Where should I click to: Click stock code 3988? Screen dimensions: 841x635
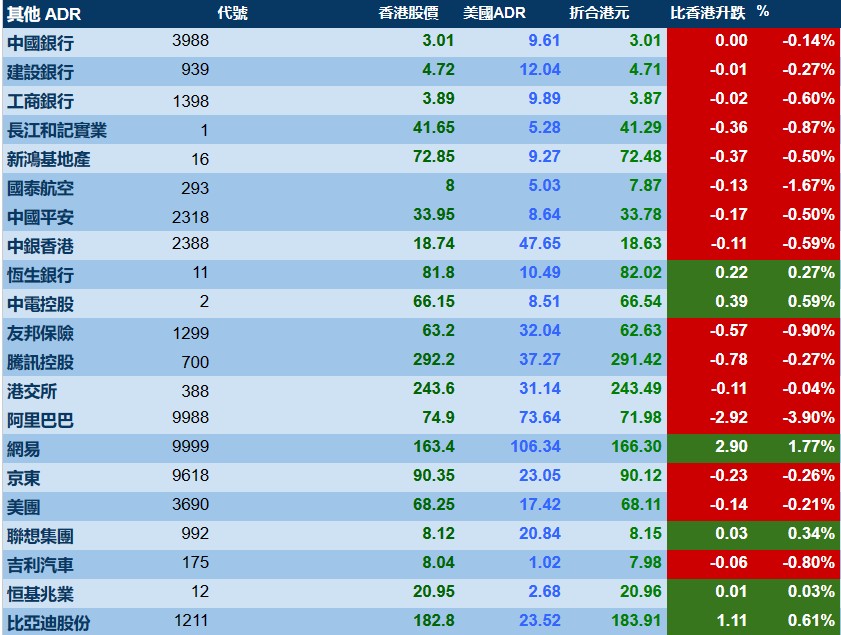coord(190,40)
